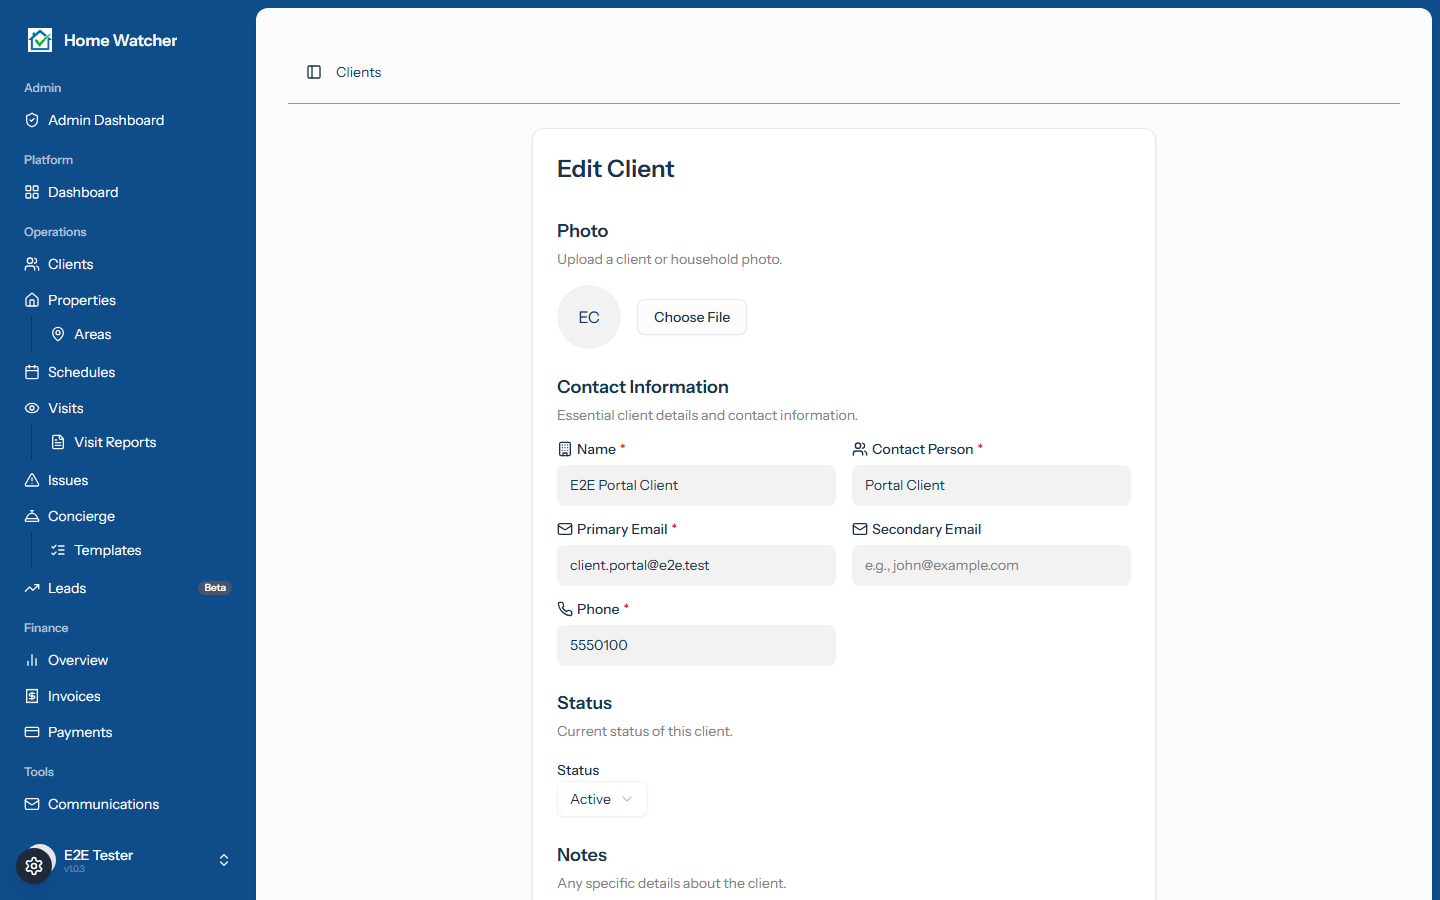The image size is (1440, 900).
Task: Open Admin Dashboard shield icon
Action: 32,120
